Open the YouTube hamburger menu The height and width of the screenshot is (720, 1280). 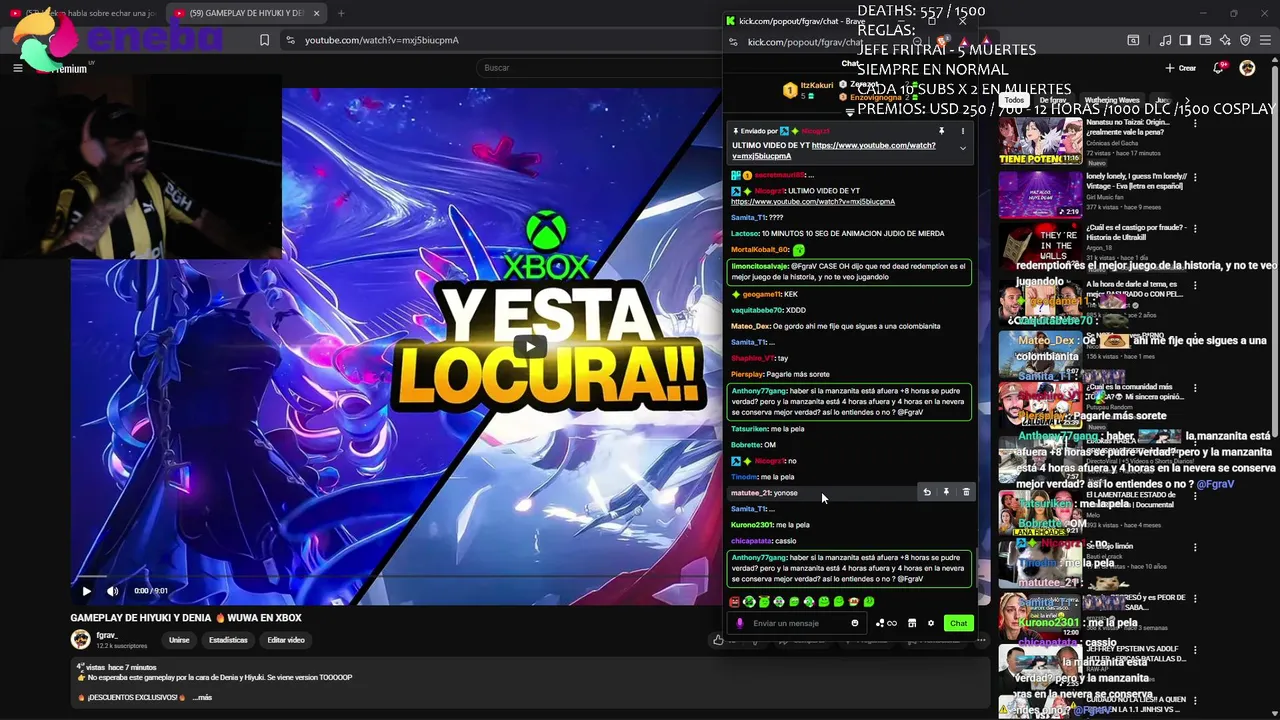coord(17,68)
